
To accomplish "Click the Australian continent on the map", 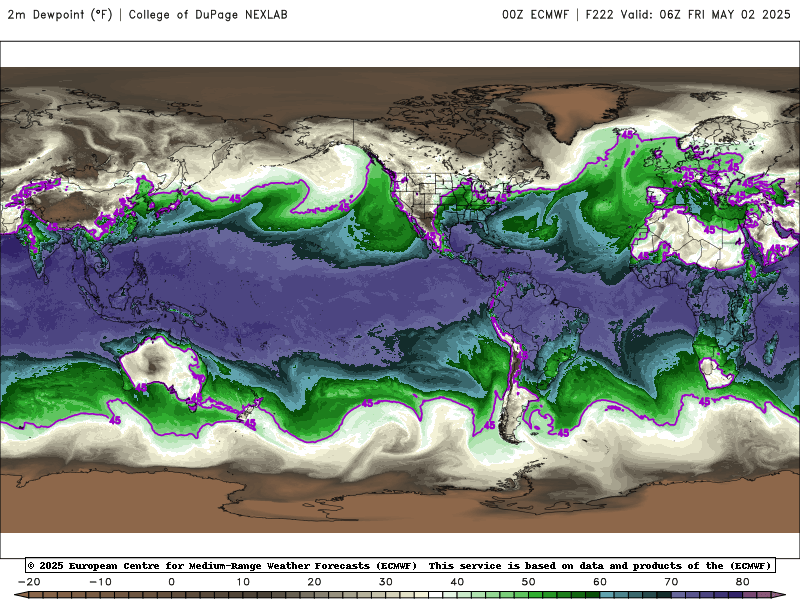I will [x=162, y=366].
